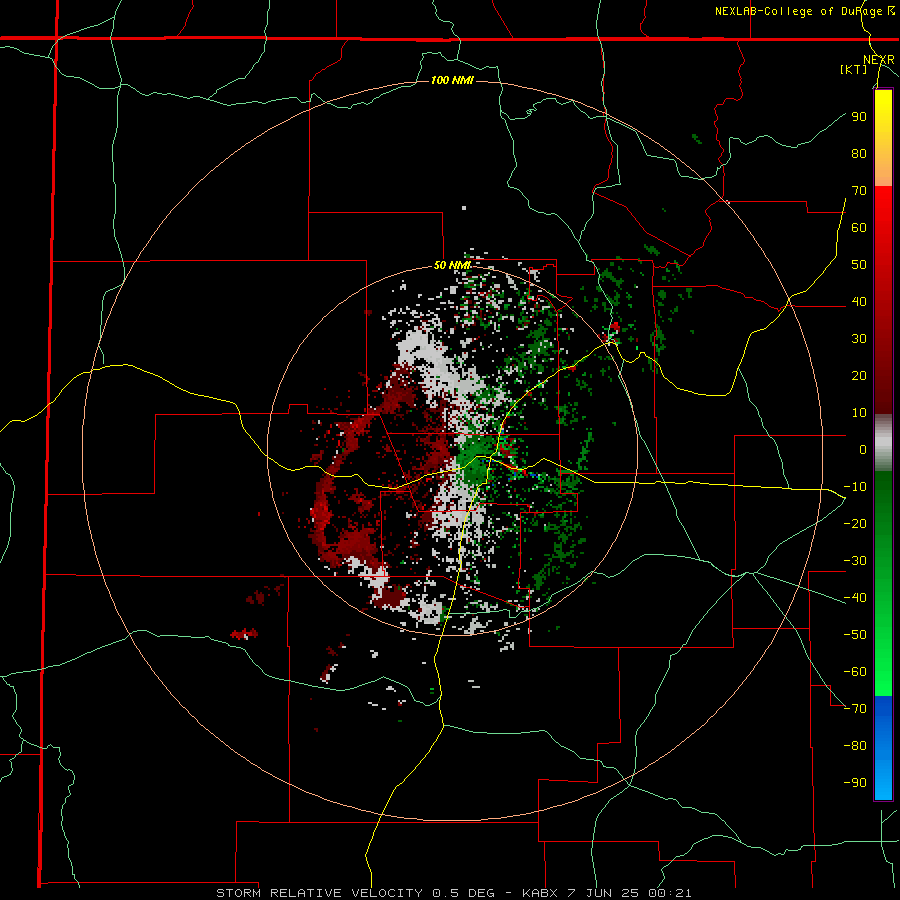Click the [KT] unit label
This screenshot has height=900, width=900.
pos(853,69)
